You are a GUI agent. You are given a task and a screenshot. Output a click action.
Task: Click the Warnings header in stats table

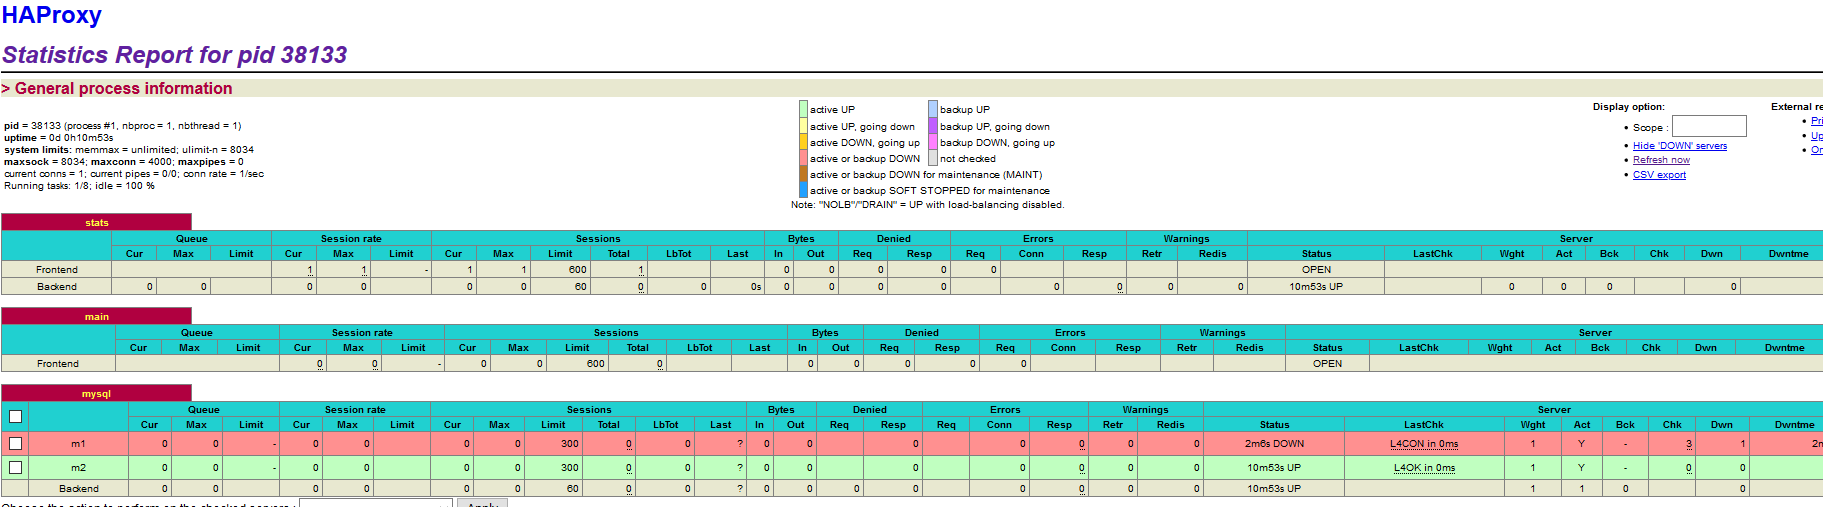click(1186, 238)
